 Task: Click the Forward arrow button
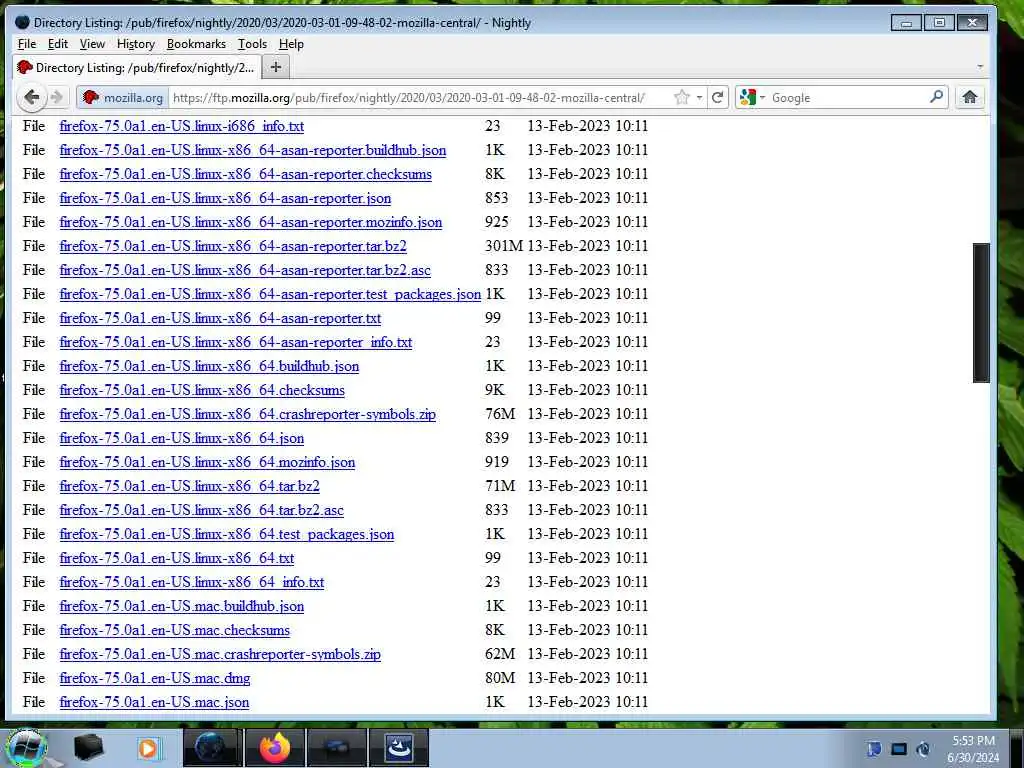(x=57, y=97)
